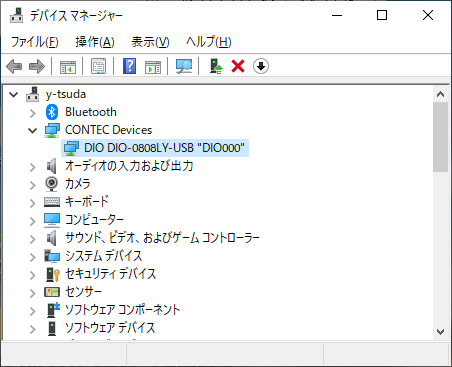Expand the ソフトウェア デバイス category
Viewport: 452px width, 367px height.
pos(33,329)
